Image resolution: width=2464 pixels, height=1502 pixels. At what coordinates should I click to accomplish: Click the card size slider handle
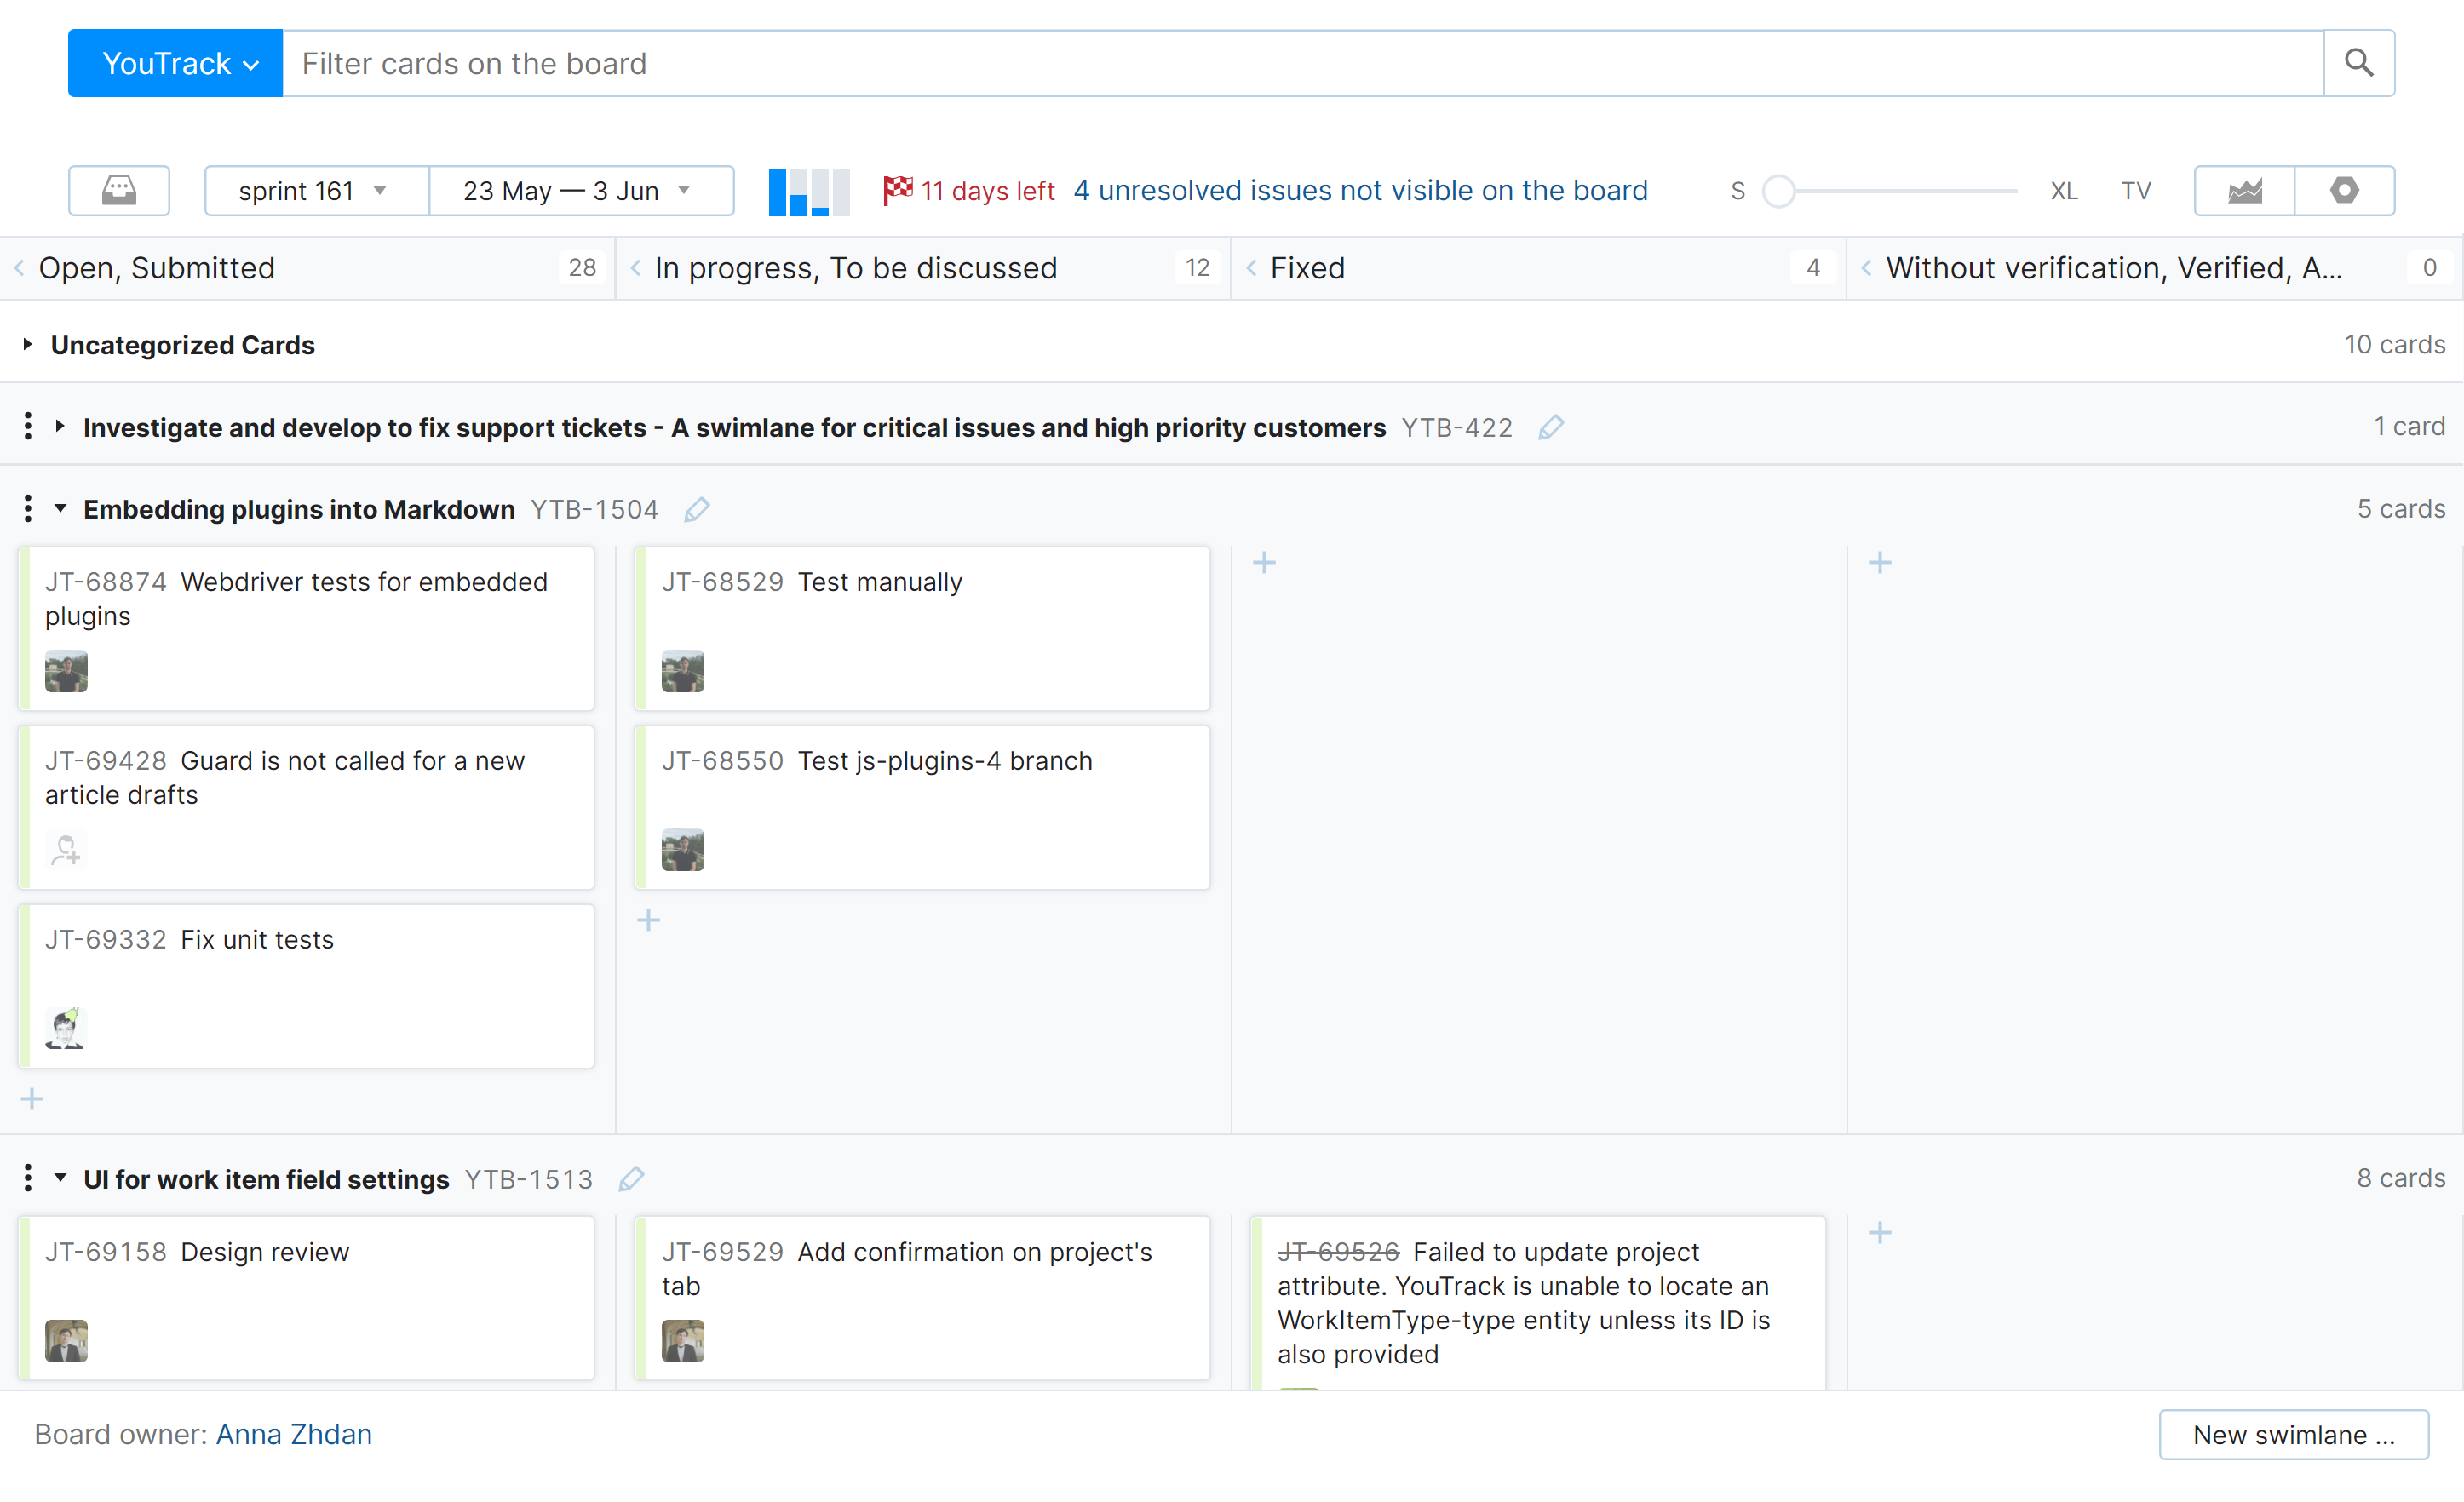[1778, 190]
